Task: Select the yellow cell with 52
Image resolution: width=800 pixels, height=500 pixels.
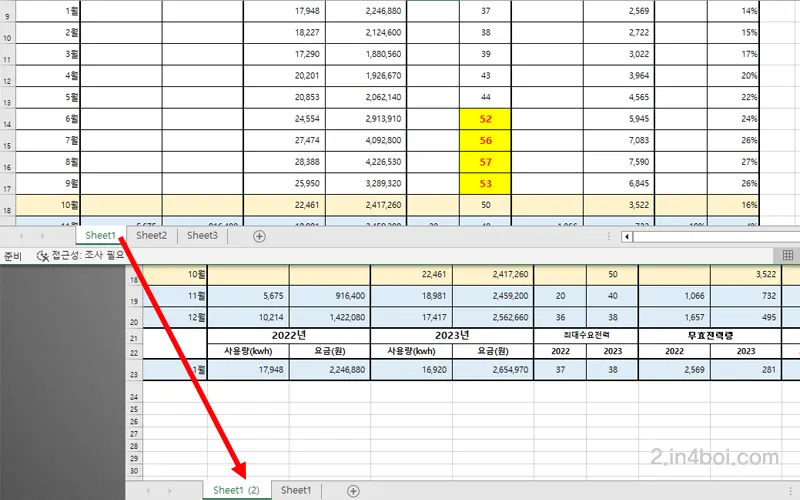Action: (x=485, y=119)
